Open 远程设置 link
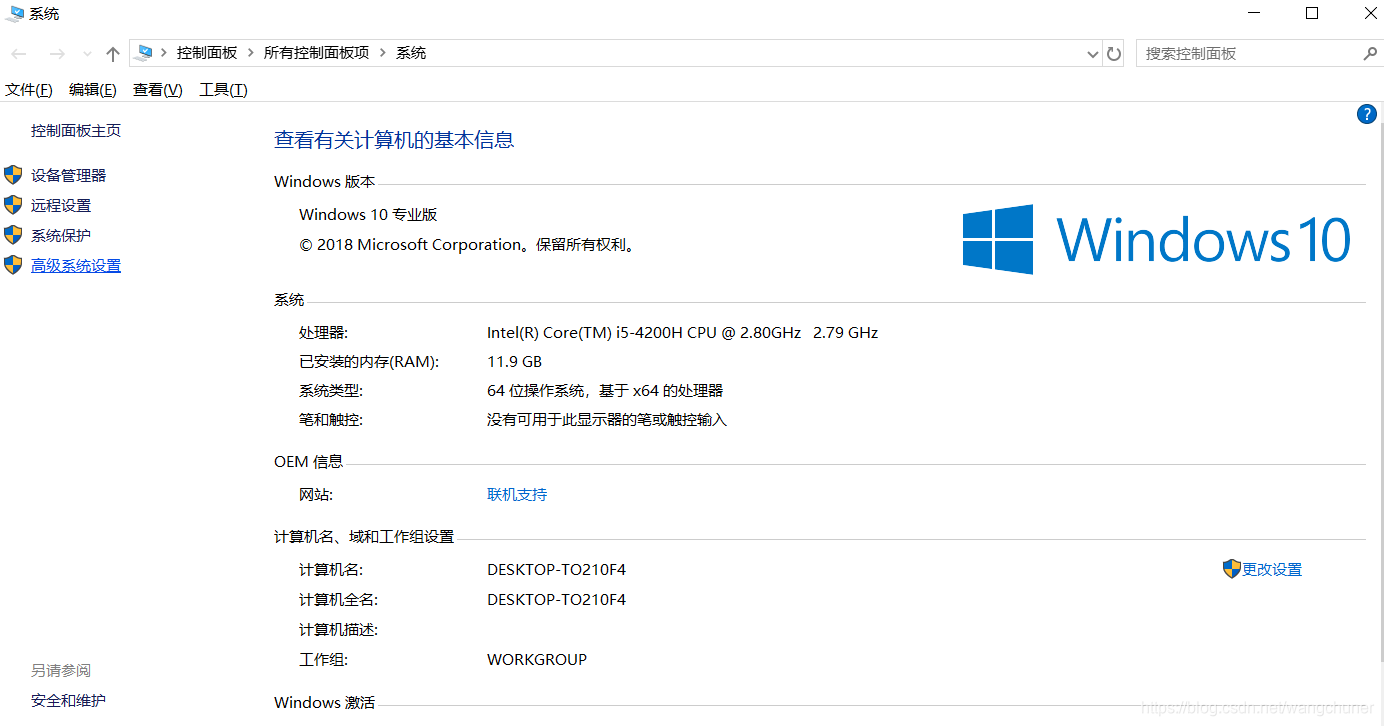The width and height of the screenshot is (1384, 726). [x=61, y=206]
